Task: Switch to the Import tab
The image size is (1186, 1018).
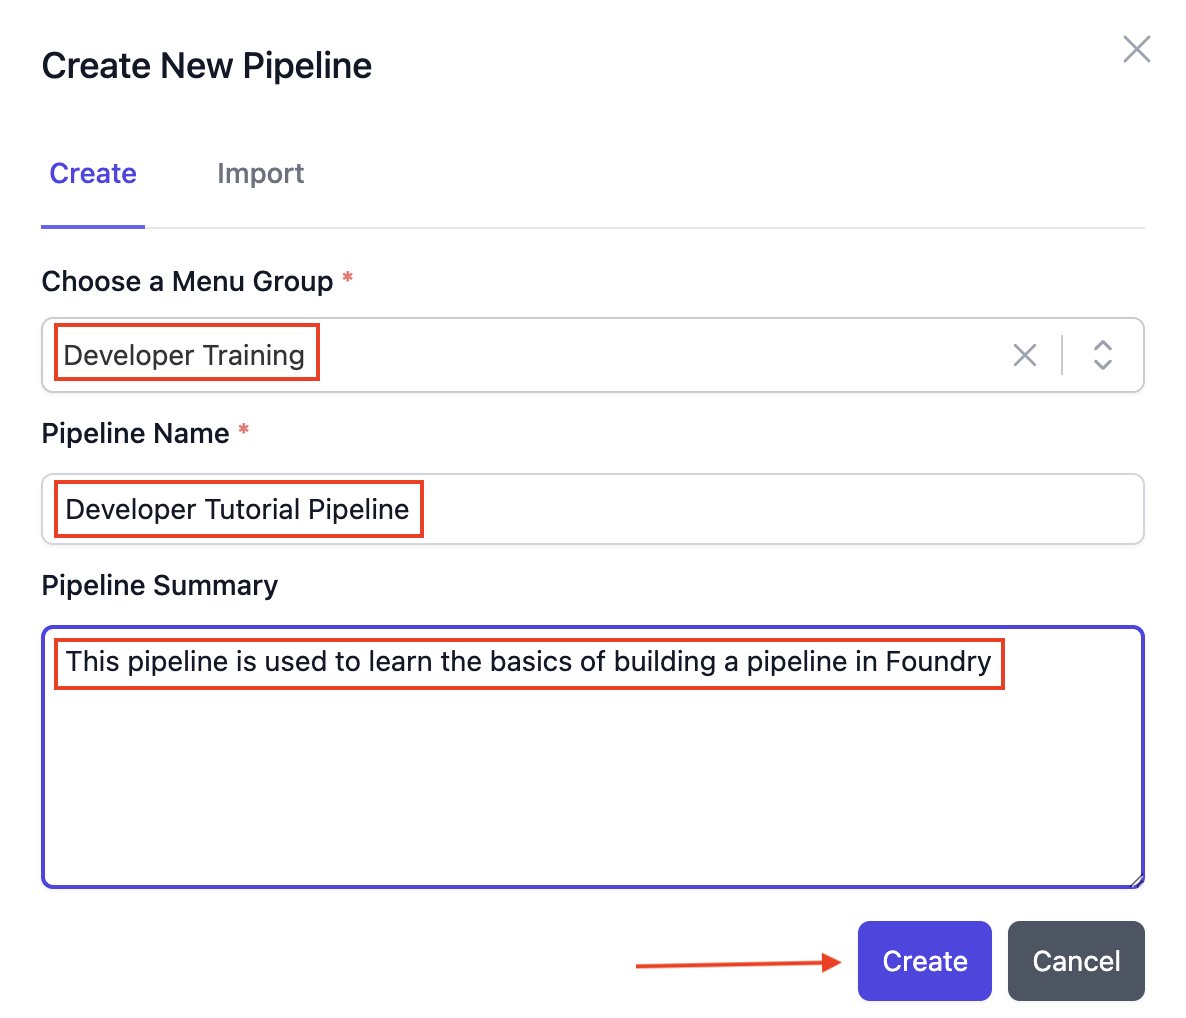Action: click(260, 173)
